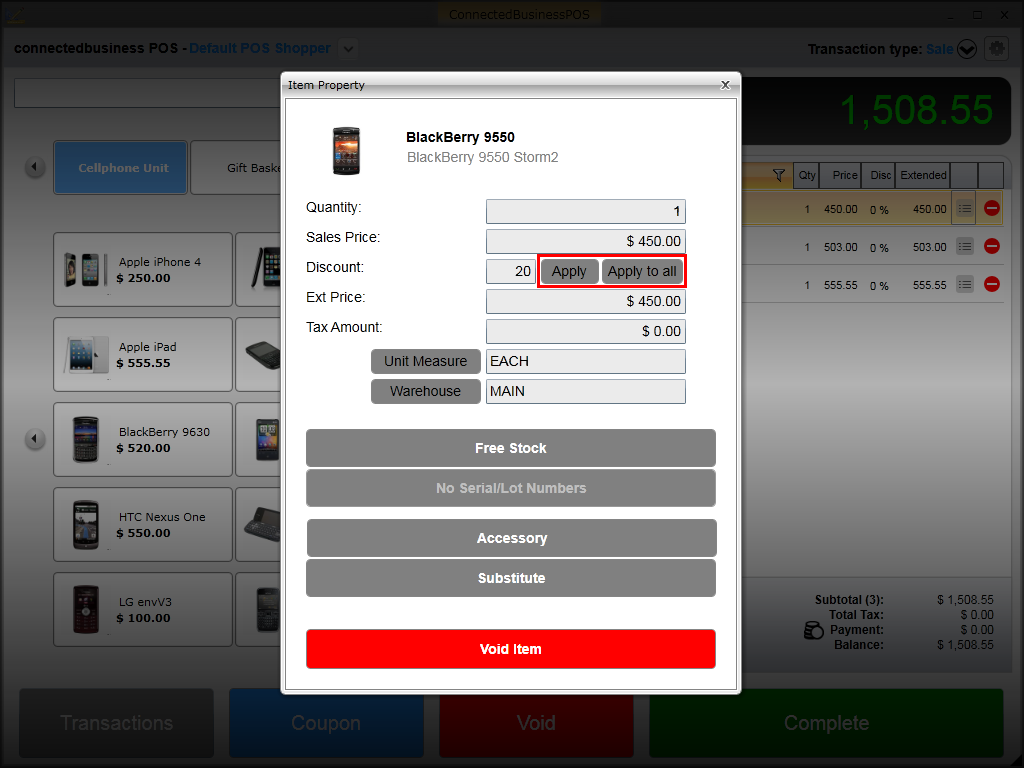The width and height of the screenshot is (1024, 768).
Task: Click the Discount input field
Action: point(511,271)
